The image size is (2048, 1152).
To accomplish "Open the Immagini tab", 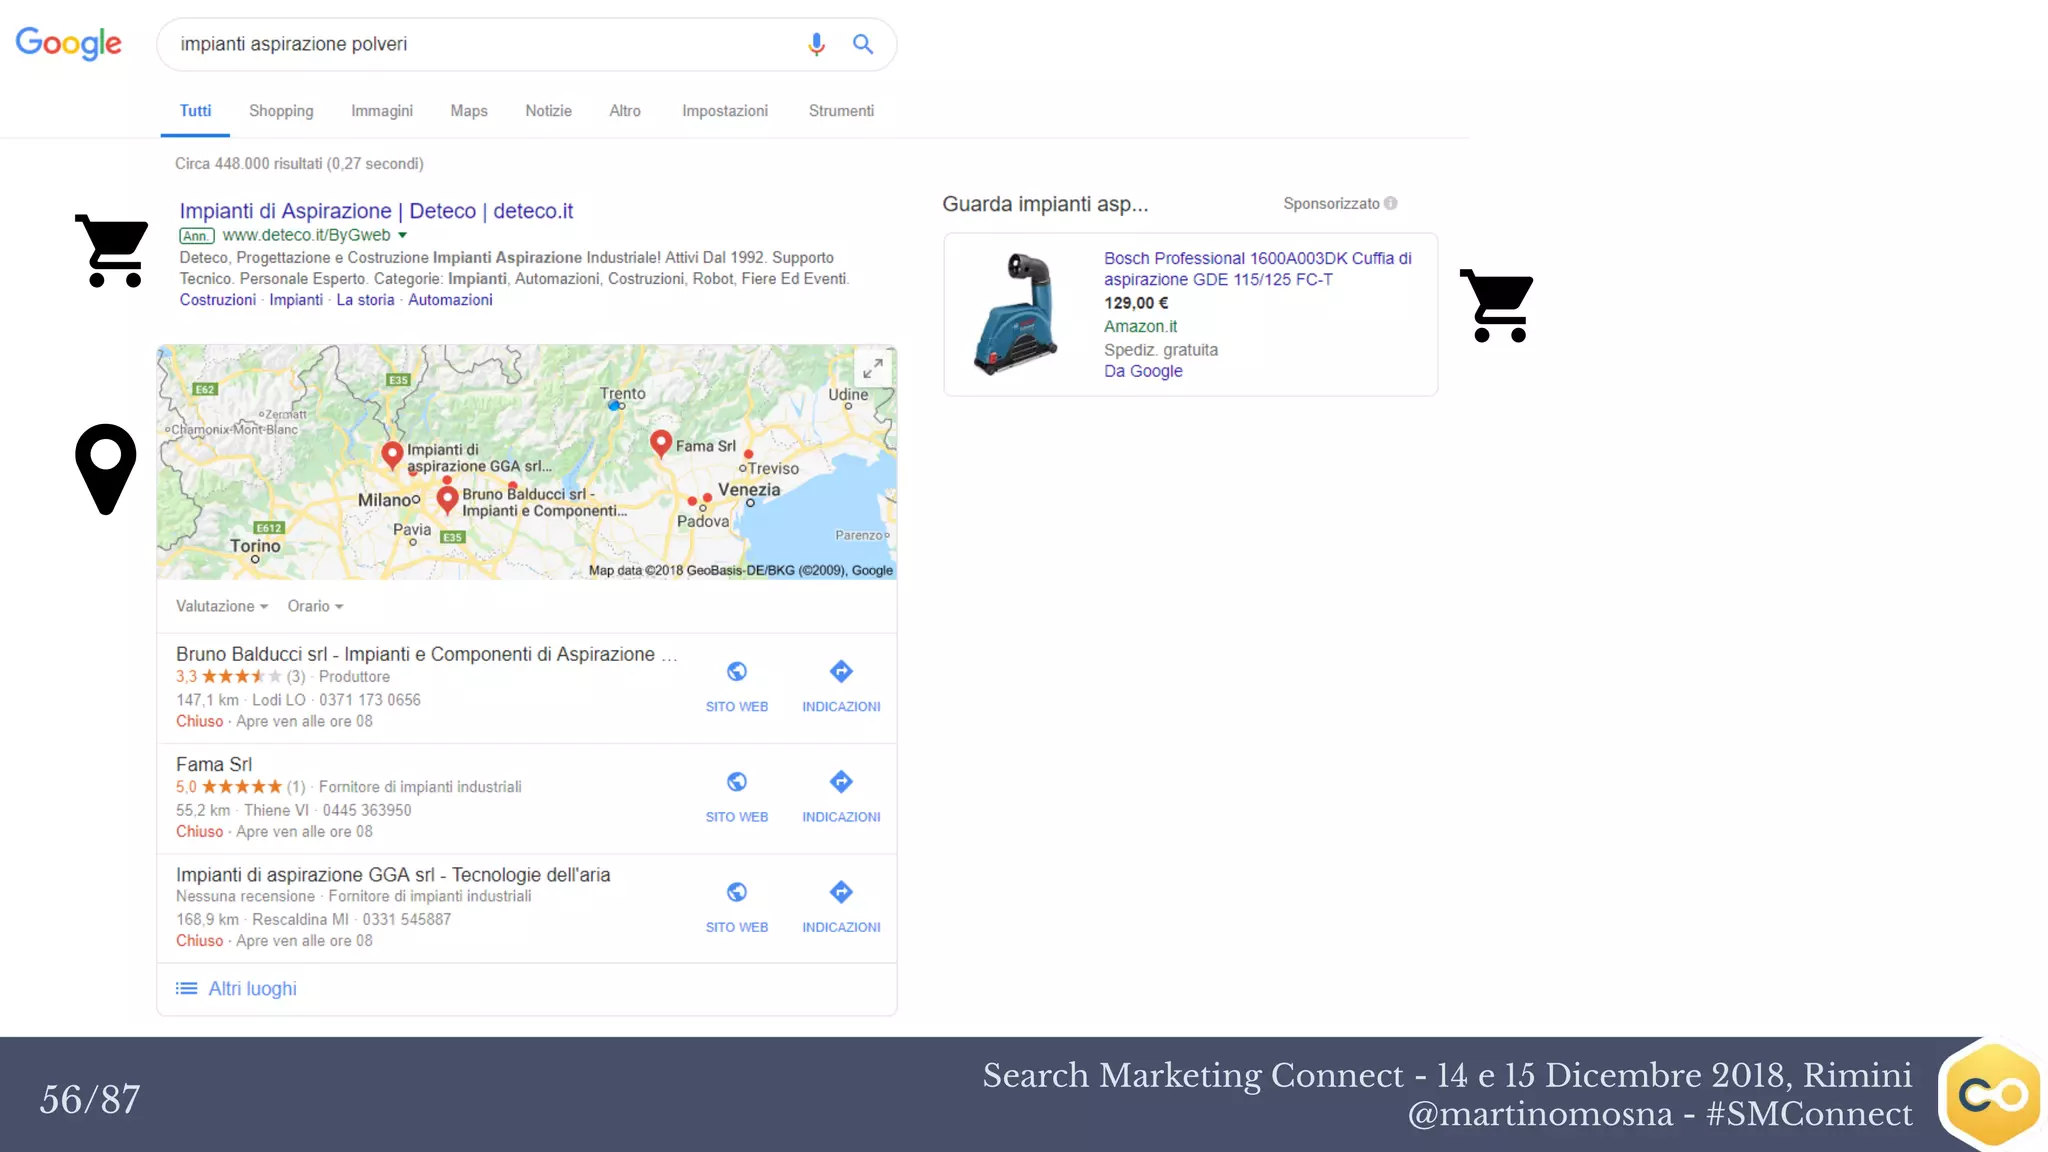I will click(x=382, y=111).
